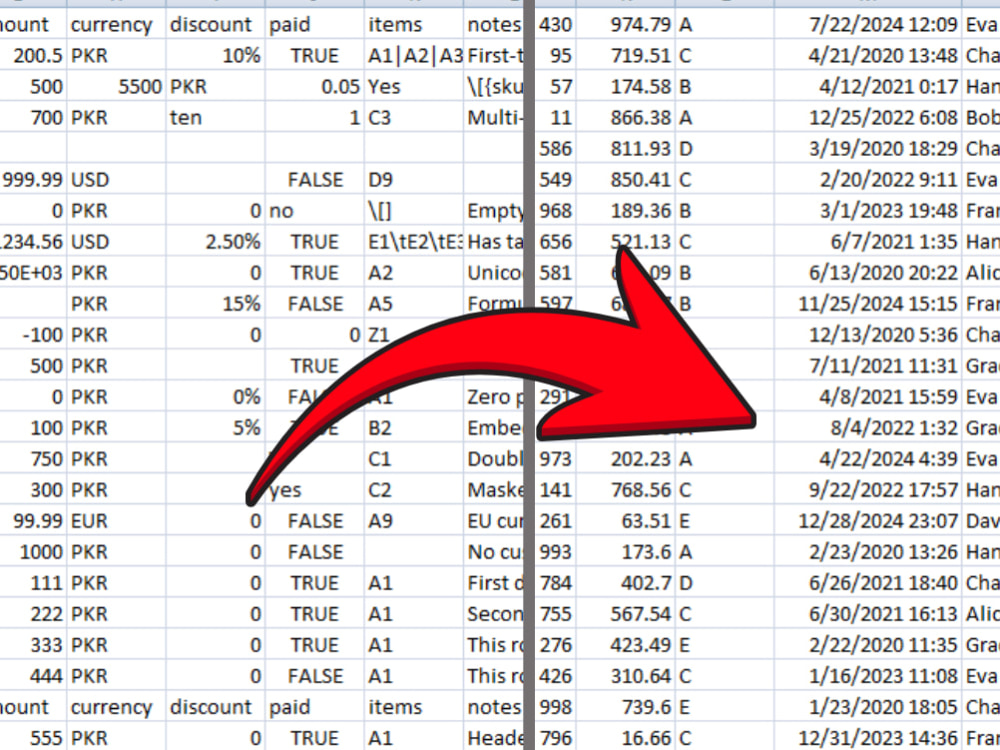Screen dimensions: 1000x750
Task: Click the date cell 12/31/2023 14:36
Action: [x=869, y=739]
